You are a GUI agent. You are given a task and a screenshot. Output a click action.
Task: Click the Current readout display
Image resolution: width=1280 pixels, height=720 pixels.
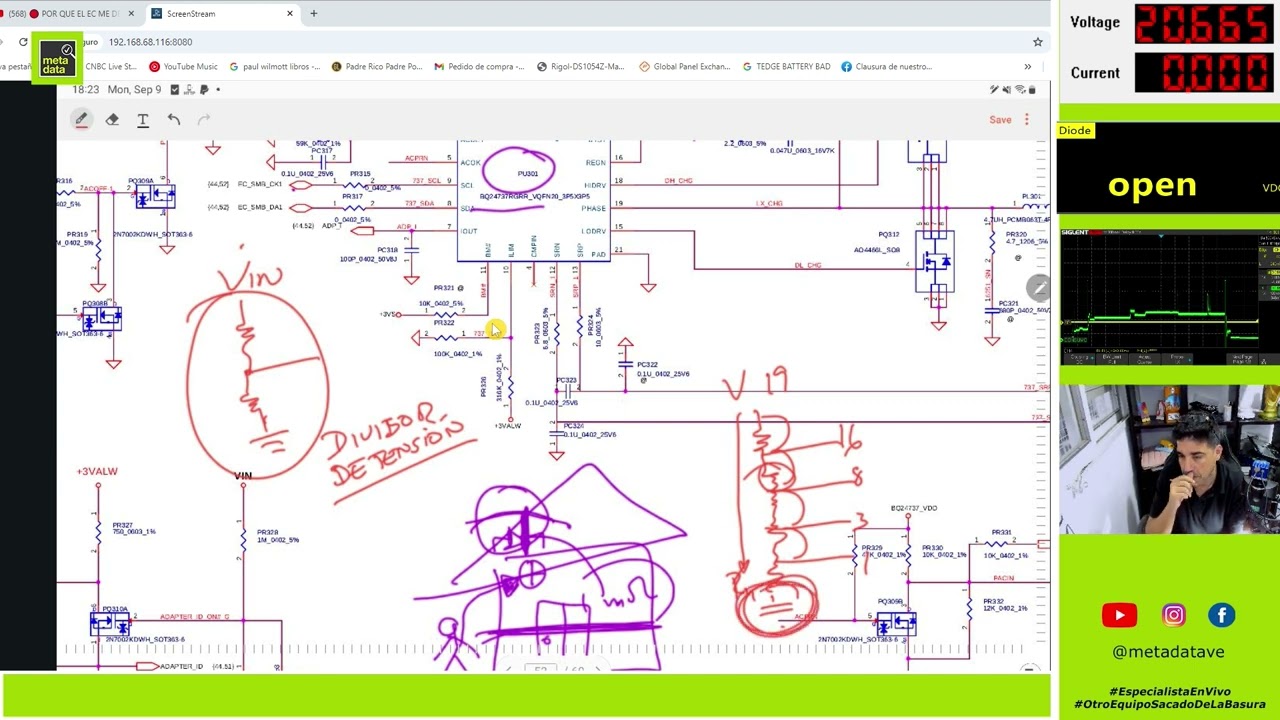point(1203,73)
